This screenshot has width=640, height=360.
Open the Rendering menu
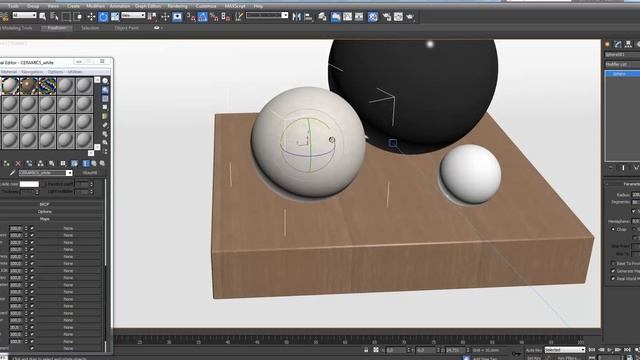pyautogui.click(x=177, y=6)
